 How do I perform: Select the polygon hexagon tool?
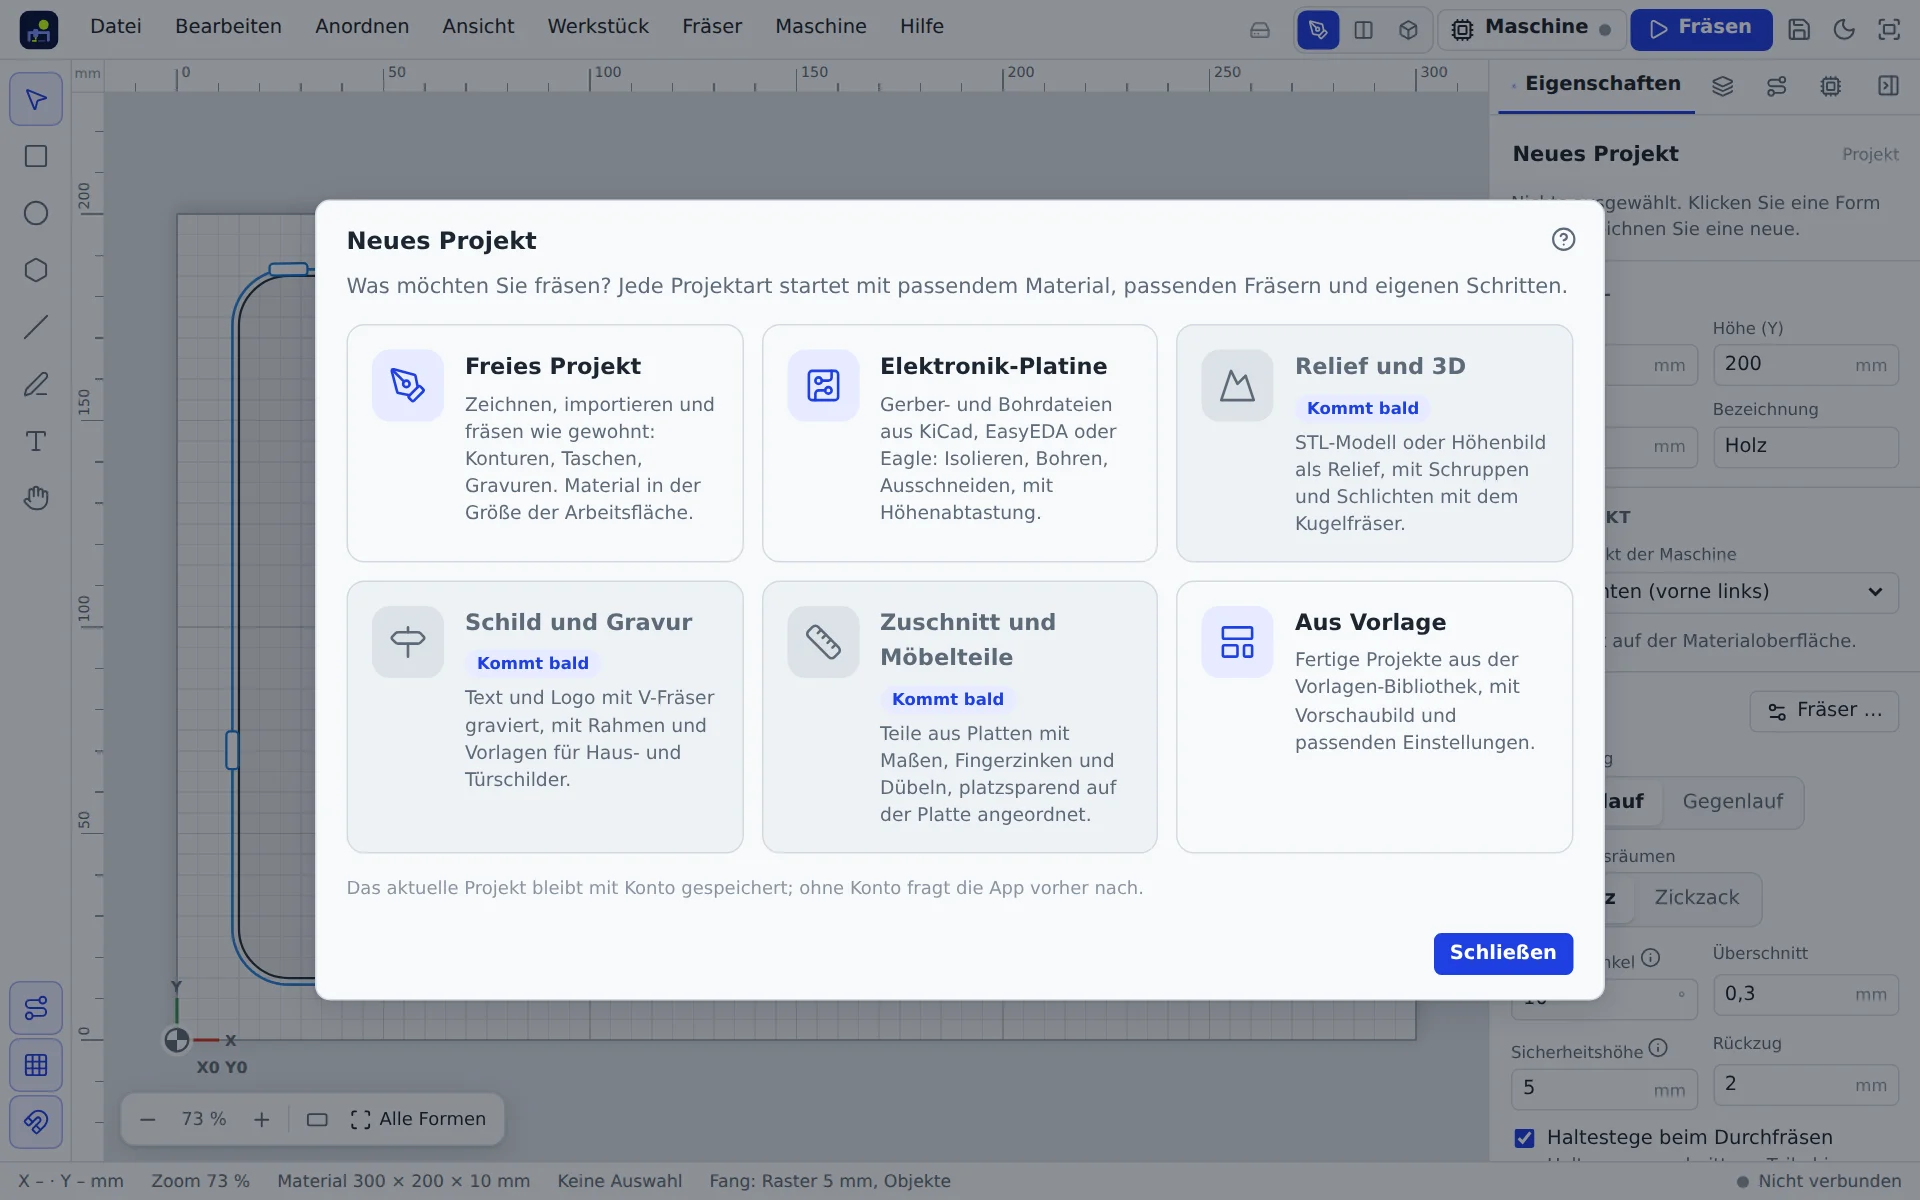(36, 271)
